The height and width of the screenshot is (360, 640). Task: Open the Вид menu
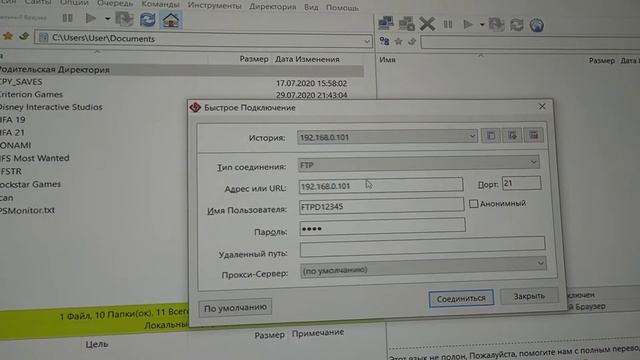click(x=311, y=7)
